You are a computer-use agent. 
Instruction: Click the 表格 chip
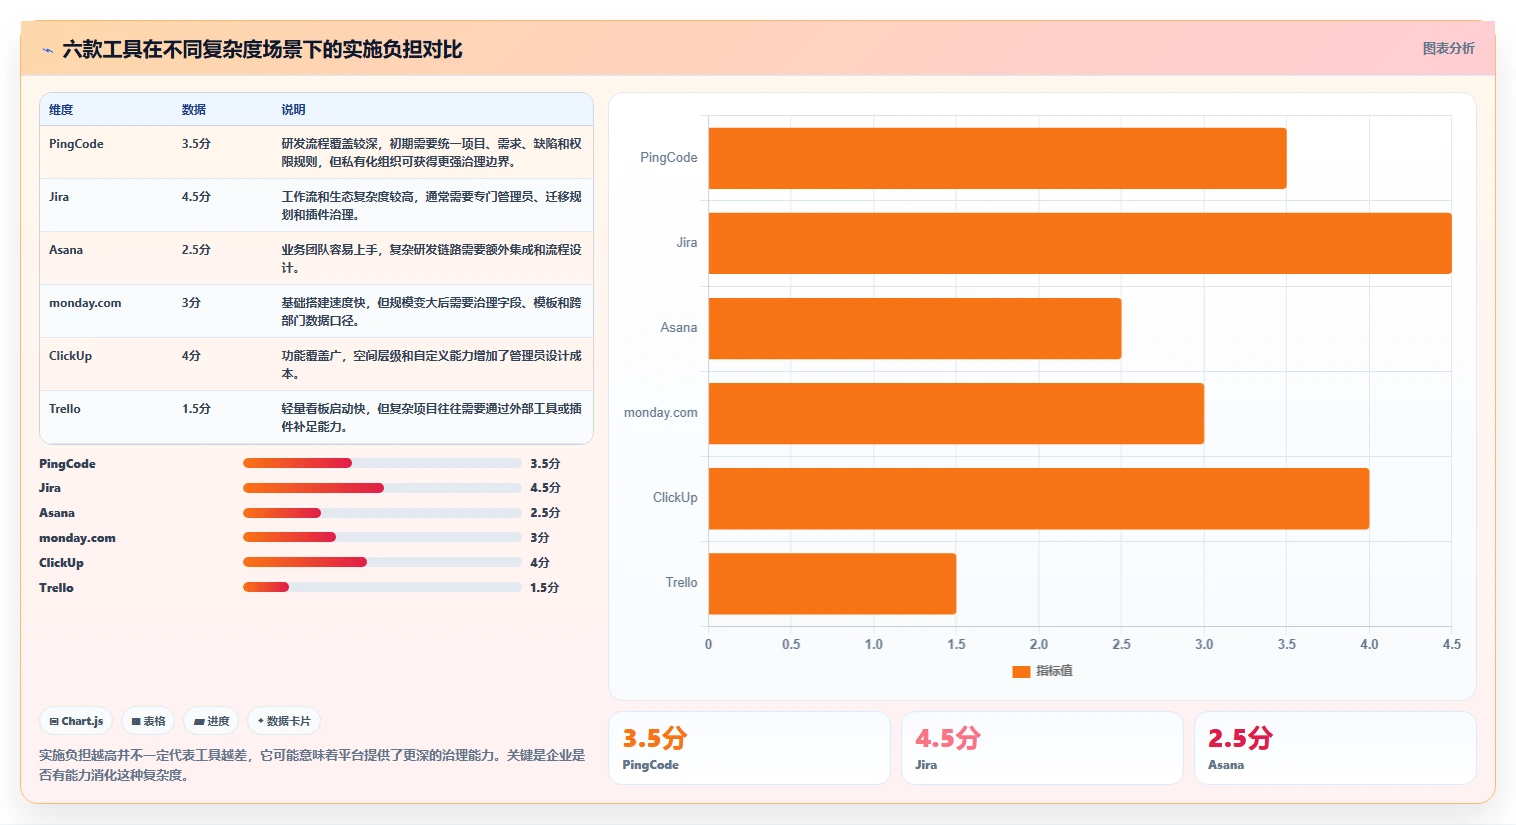pyautogui.click(x=148, y=721)
